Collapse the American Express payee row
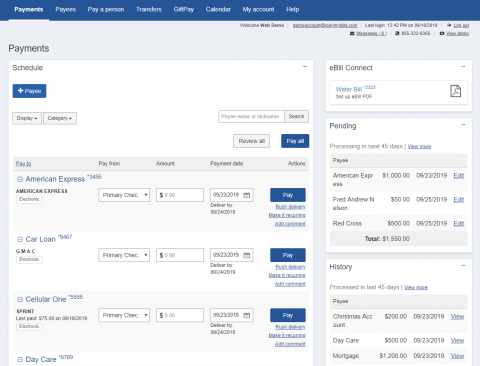 (x=20, y=179)
